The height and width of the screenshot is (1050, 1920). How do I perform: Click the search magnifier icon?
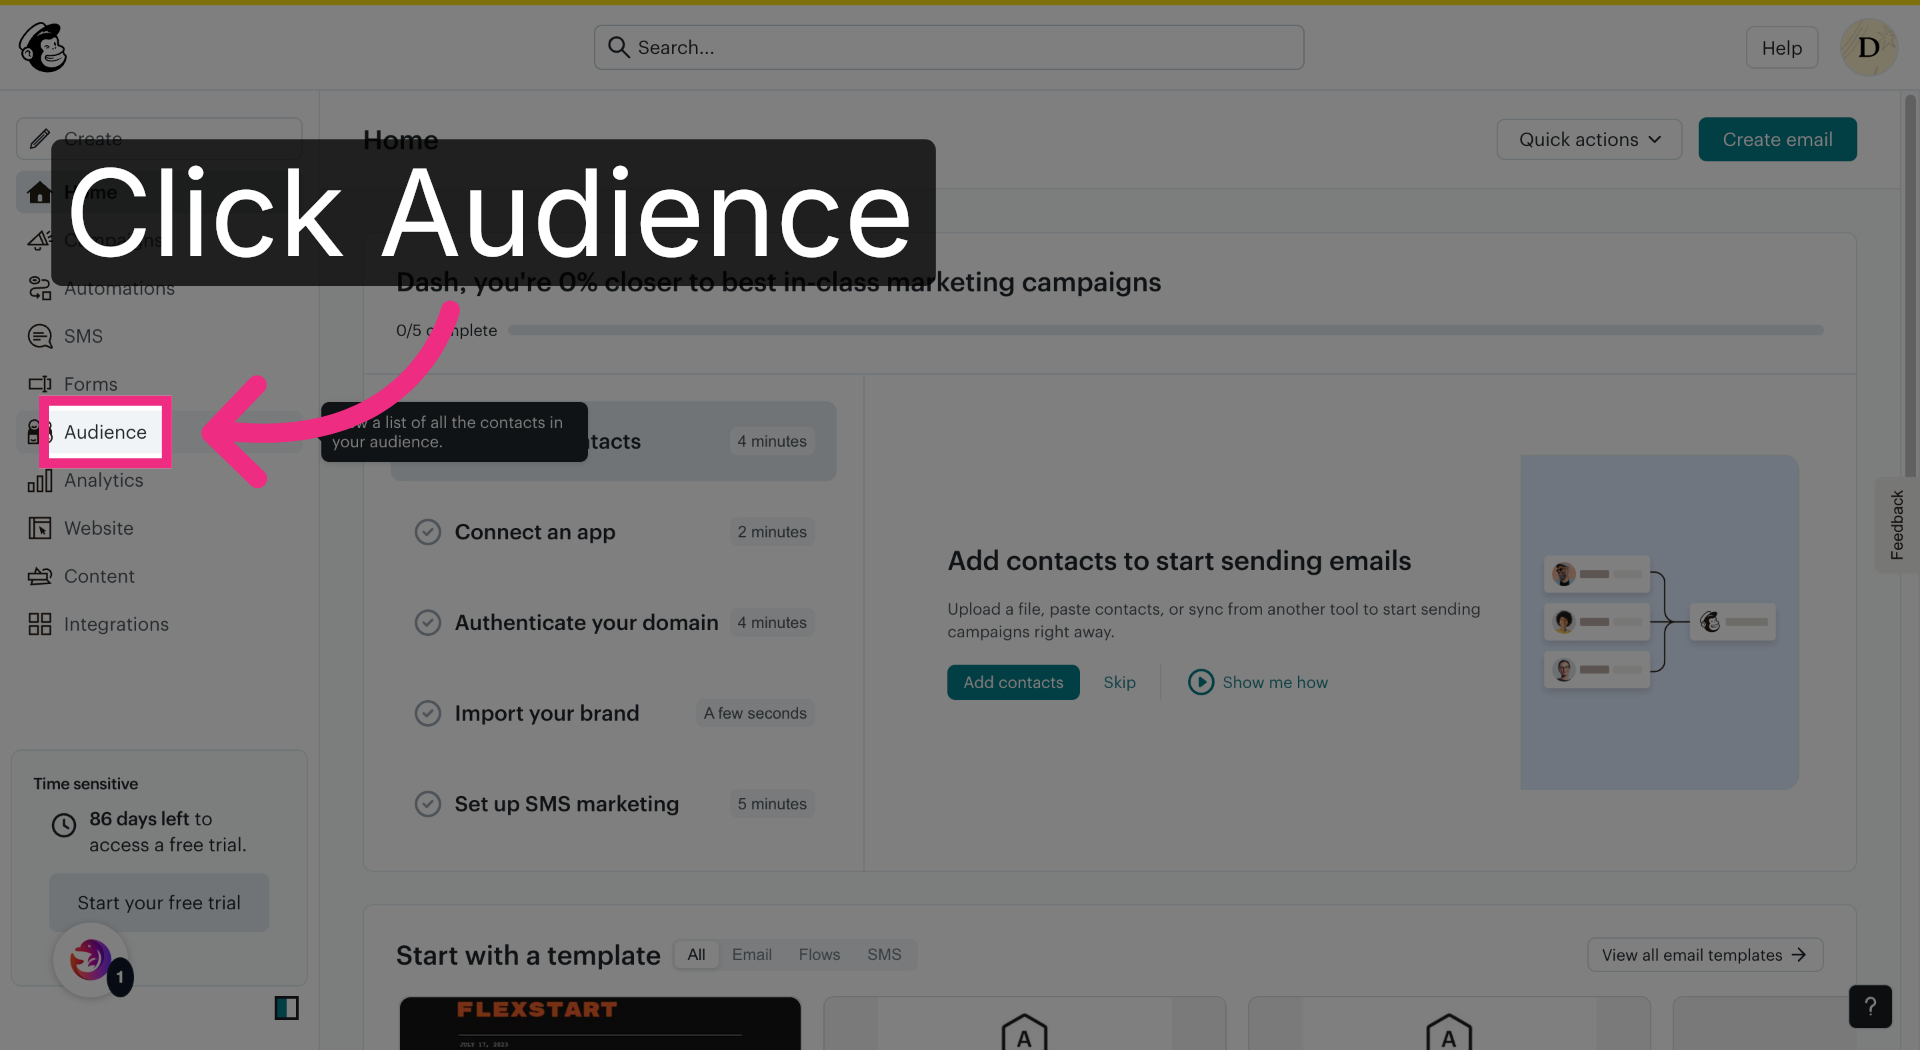618,47
